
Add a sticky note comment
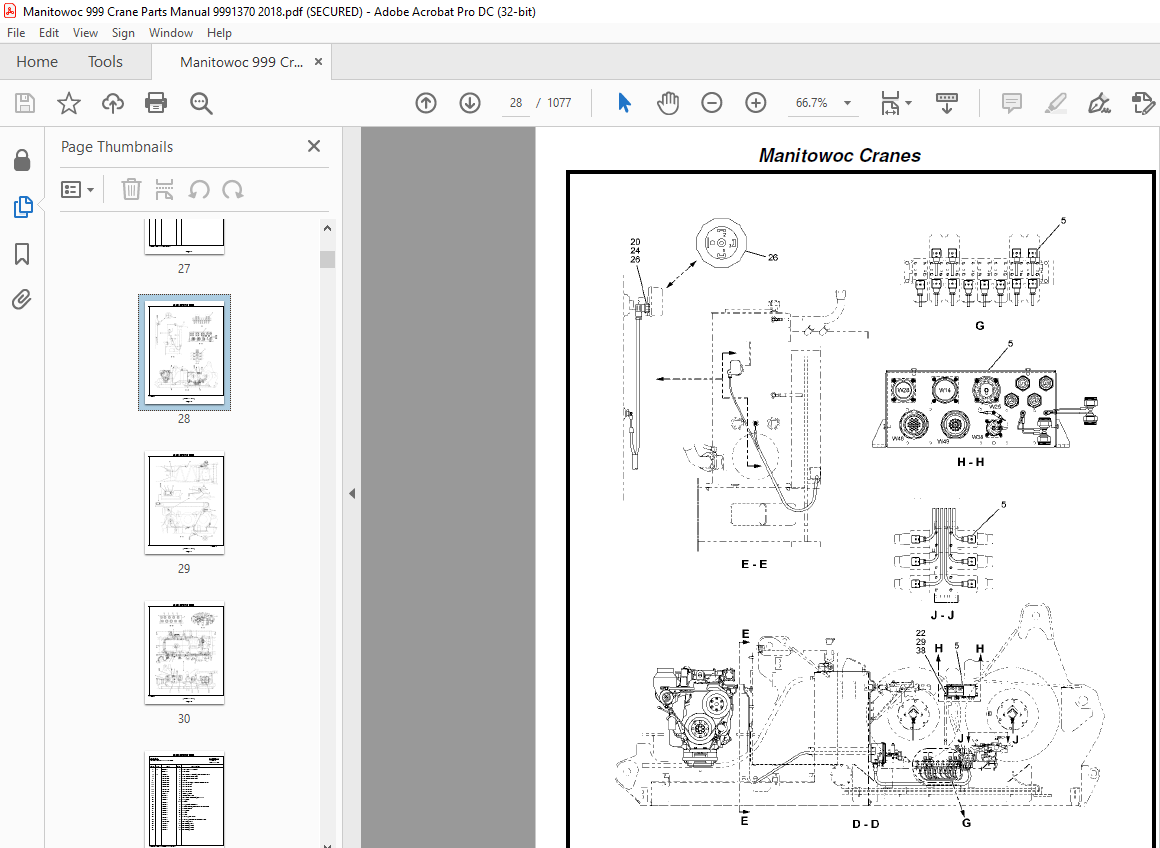click(1011, 103)
